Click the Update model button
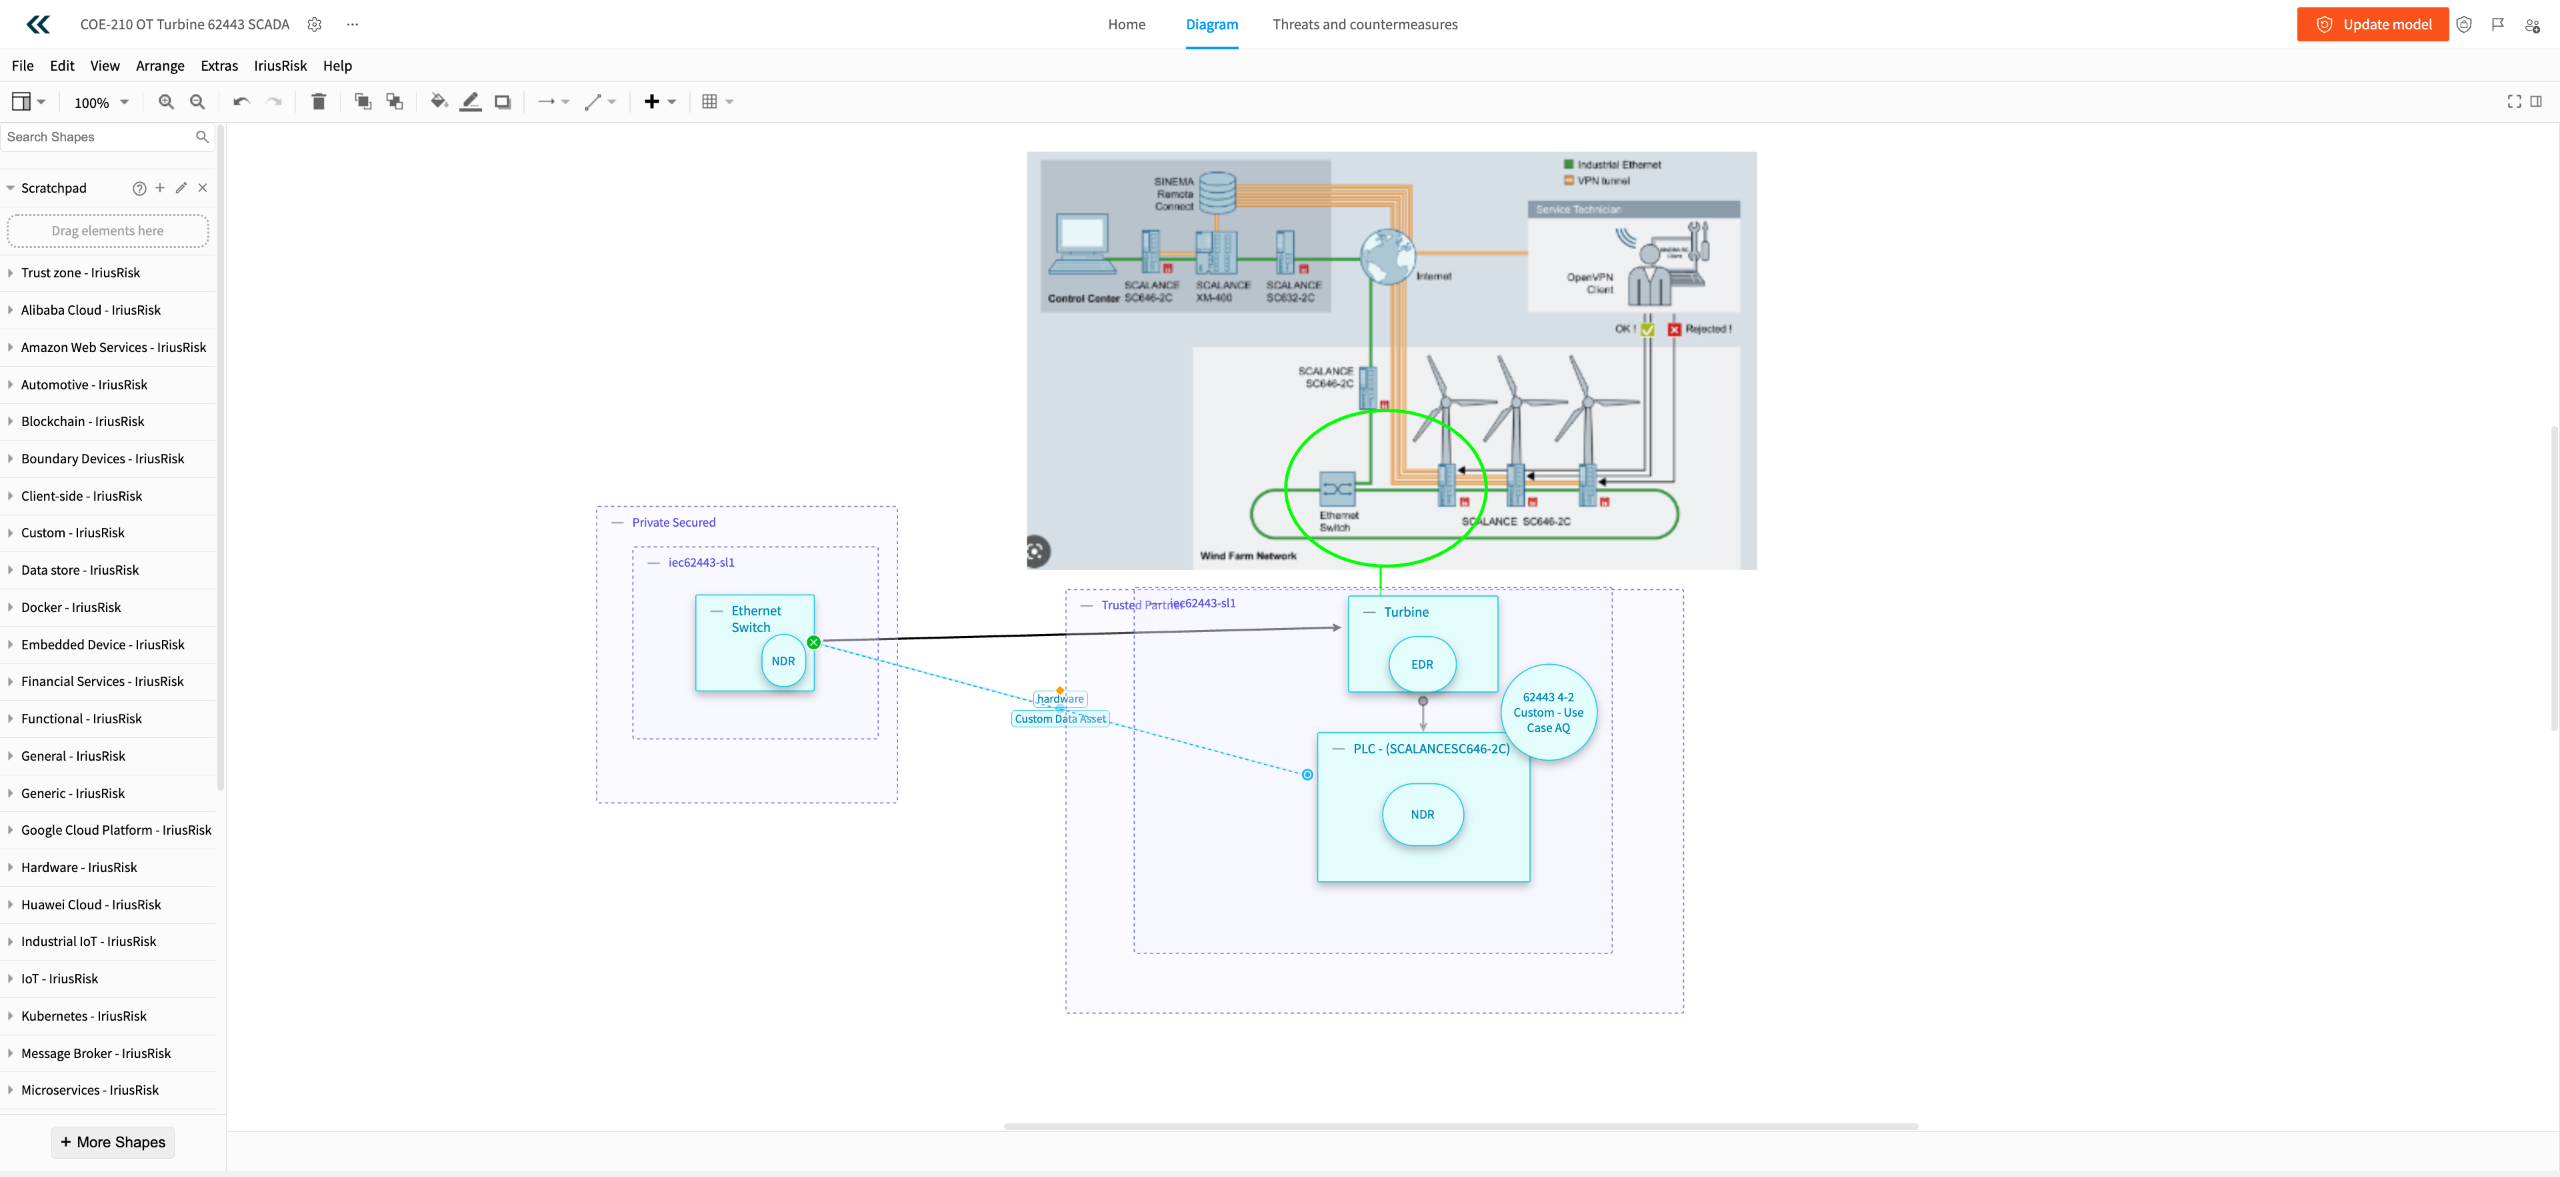Image resolution: width=2560 pixels, height=1177 pixels. pyautogui.click(x=2372, y=24)
